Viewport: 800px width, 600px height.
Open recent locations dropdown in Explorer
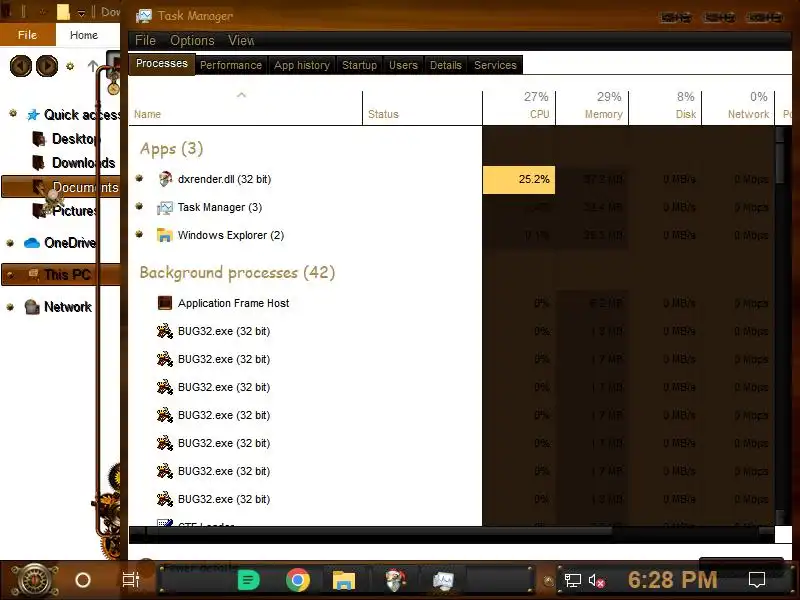coord(70,66)
